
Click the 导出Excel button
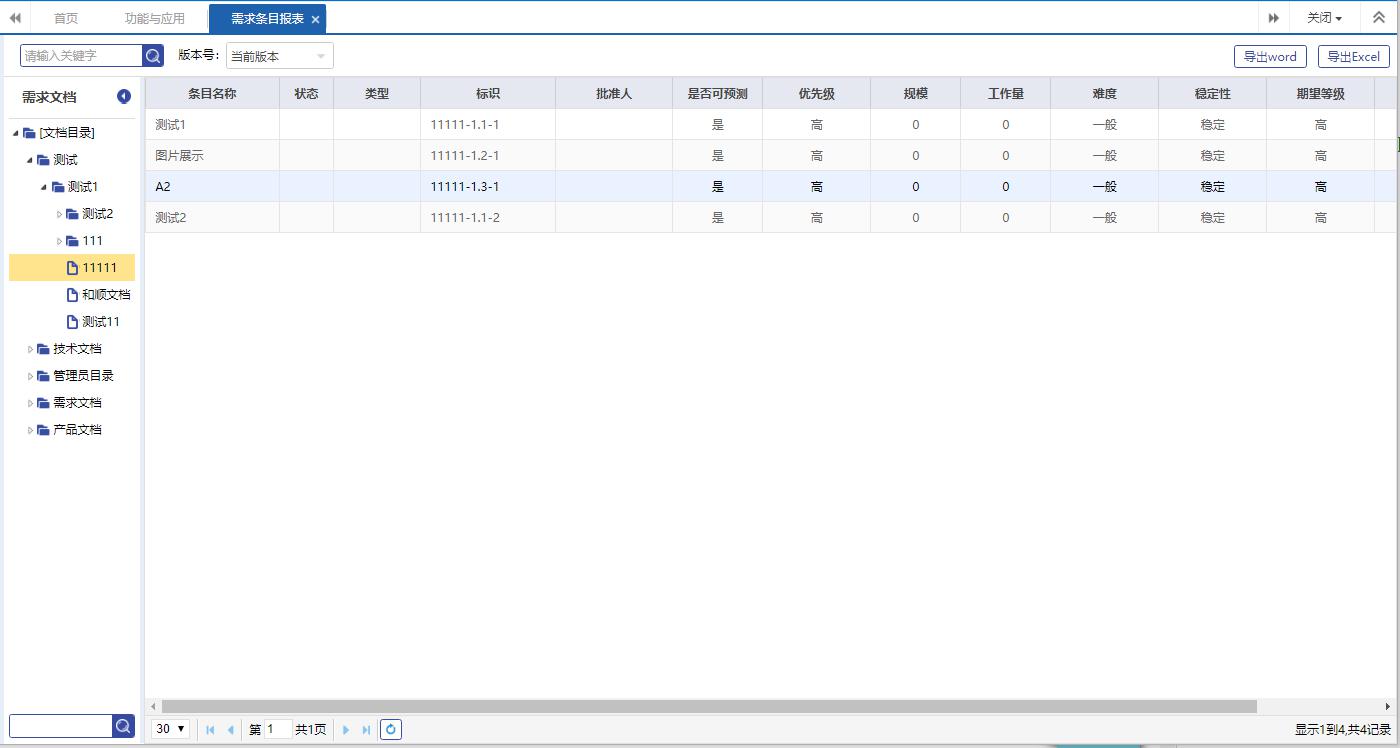point(1353,57)
